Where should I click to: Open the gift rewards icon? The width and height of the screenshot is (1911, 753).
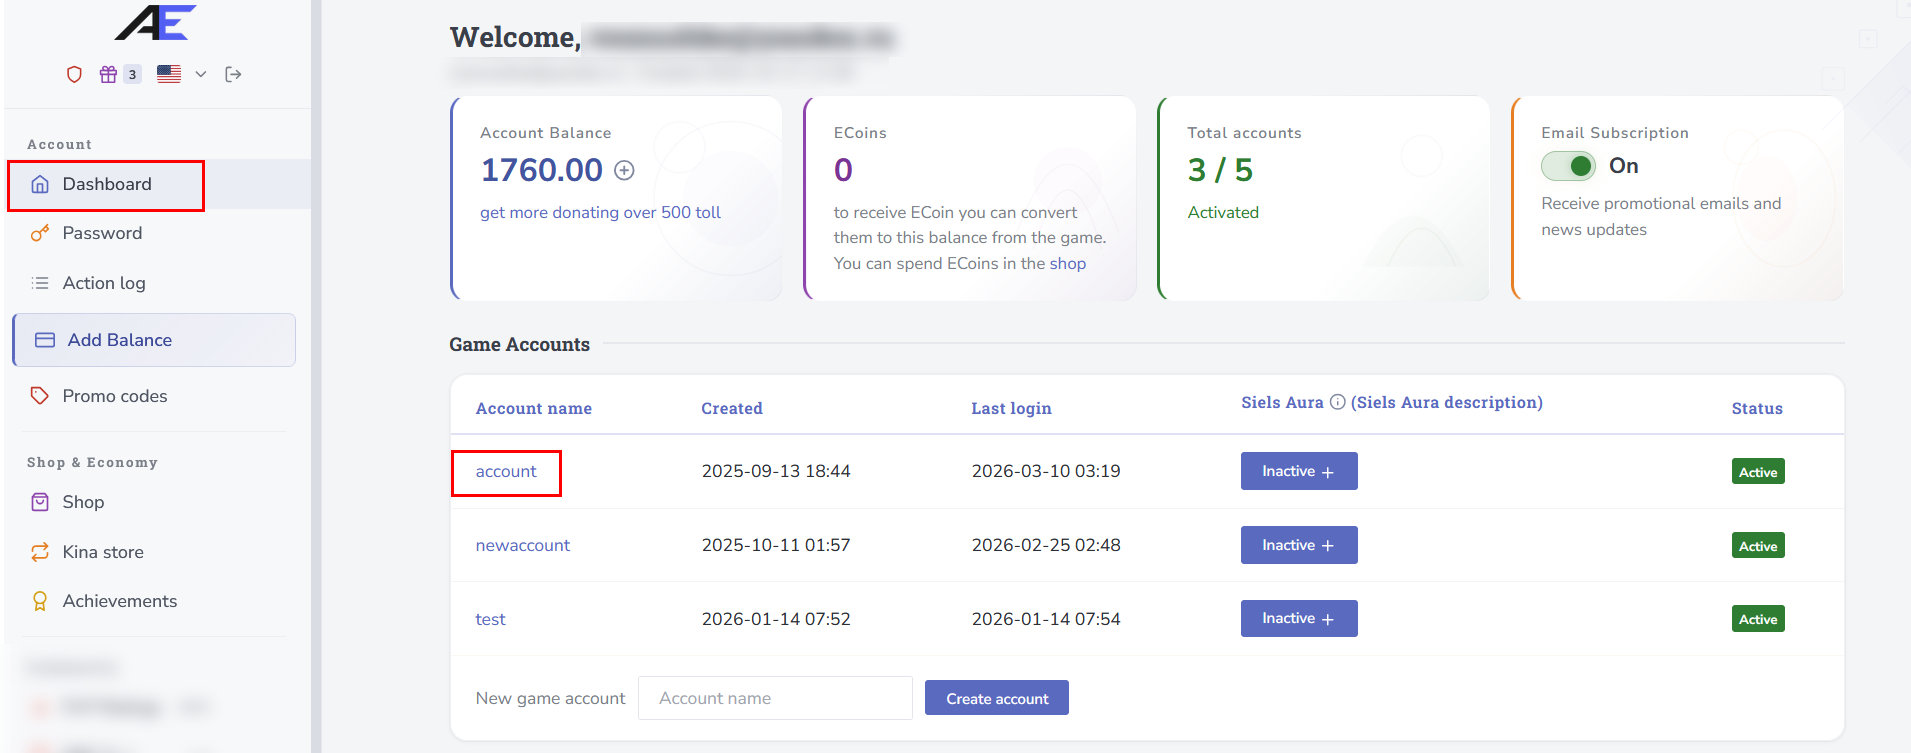click(x=108, y=74)
